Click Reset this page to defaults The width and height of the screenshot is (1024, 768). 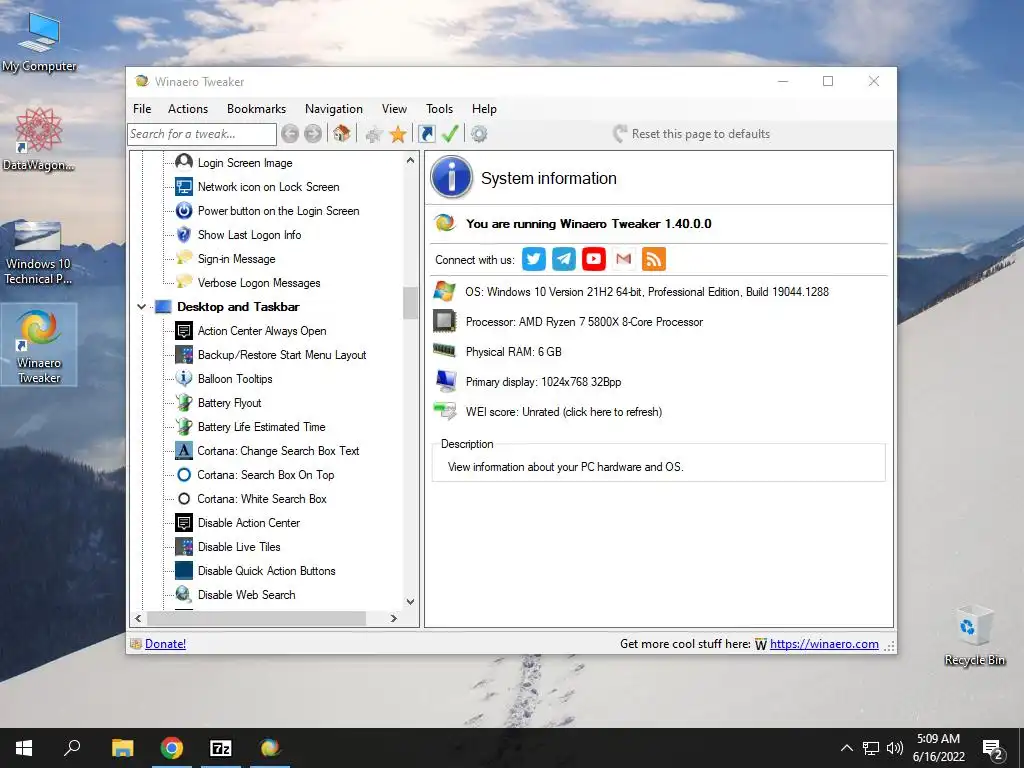tap(691, 134)
